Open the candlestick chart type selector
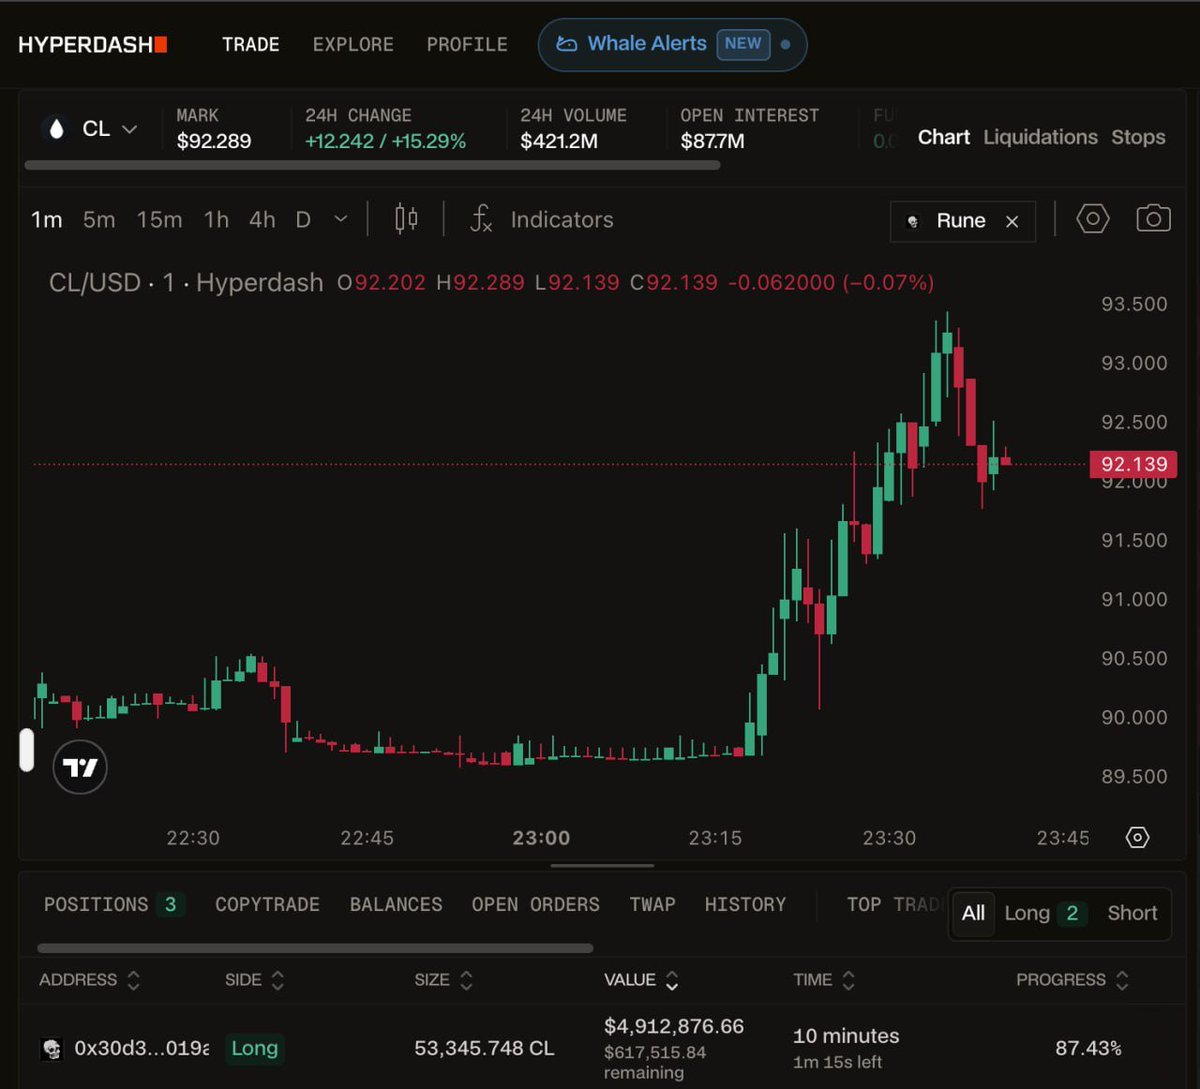1200x1089 pixels. coord(406,219)
